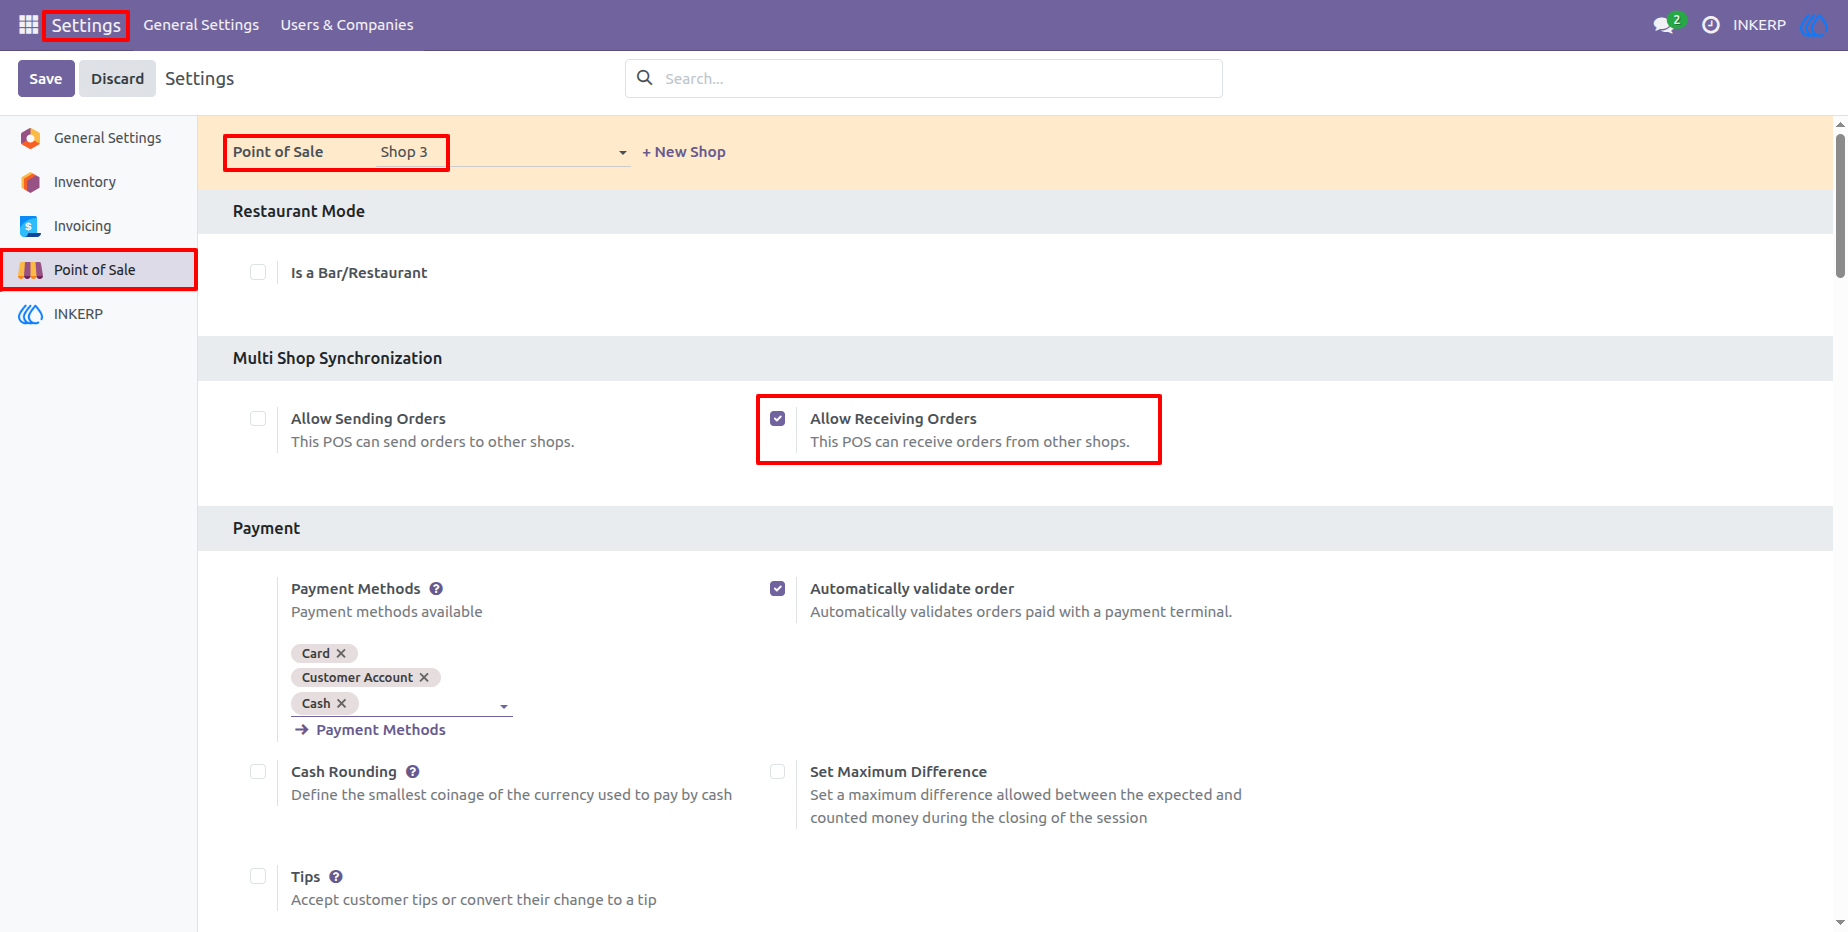Remove the Customer Account payment tag
Image resolution: width=1848 pixels, height=932 pixels.
(424, 678)
